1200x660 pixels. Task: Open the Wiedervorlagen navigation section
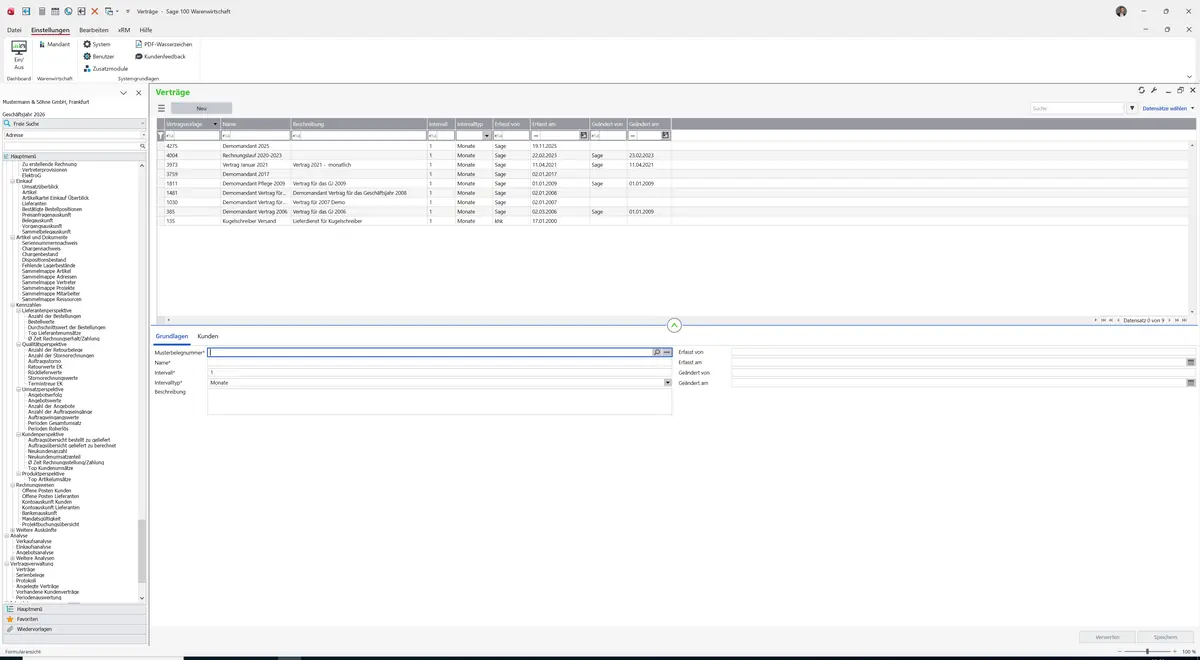[73, 629]
